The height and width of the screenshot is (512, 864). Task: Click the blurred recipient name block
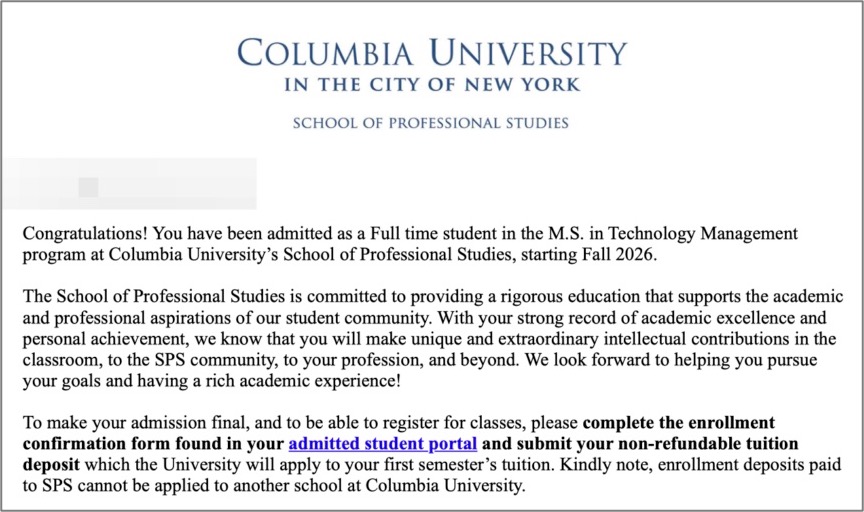coord(128,184)
